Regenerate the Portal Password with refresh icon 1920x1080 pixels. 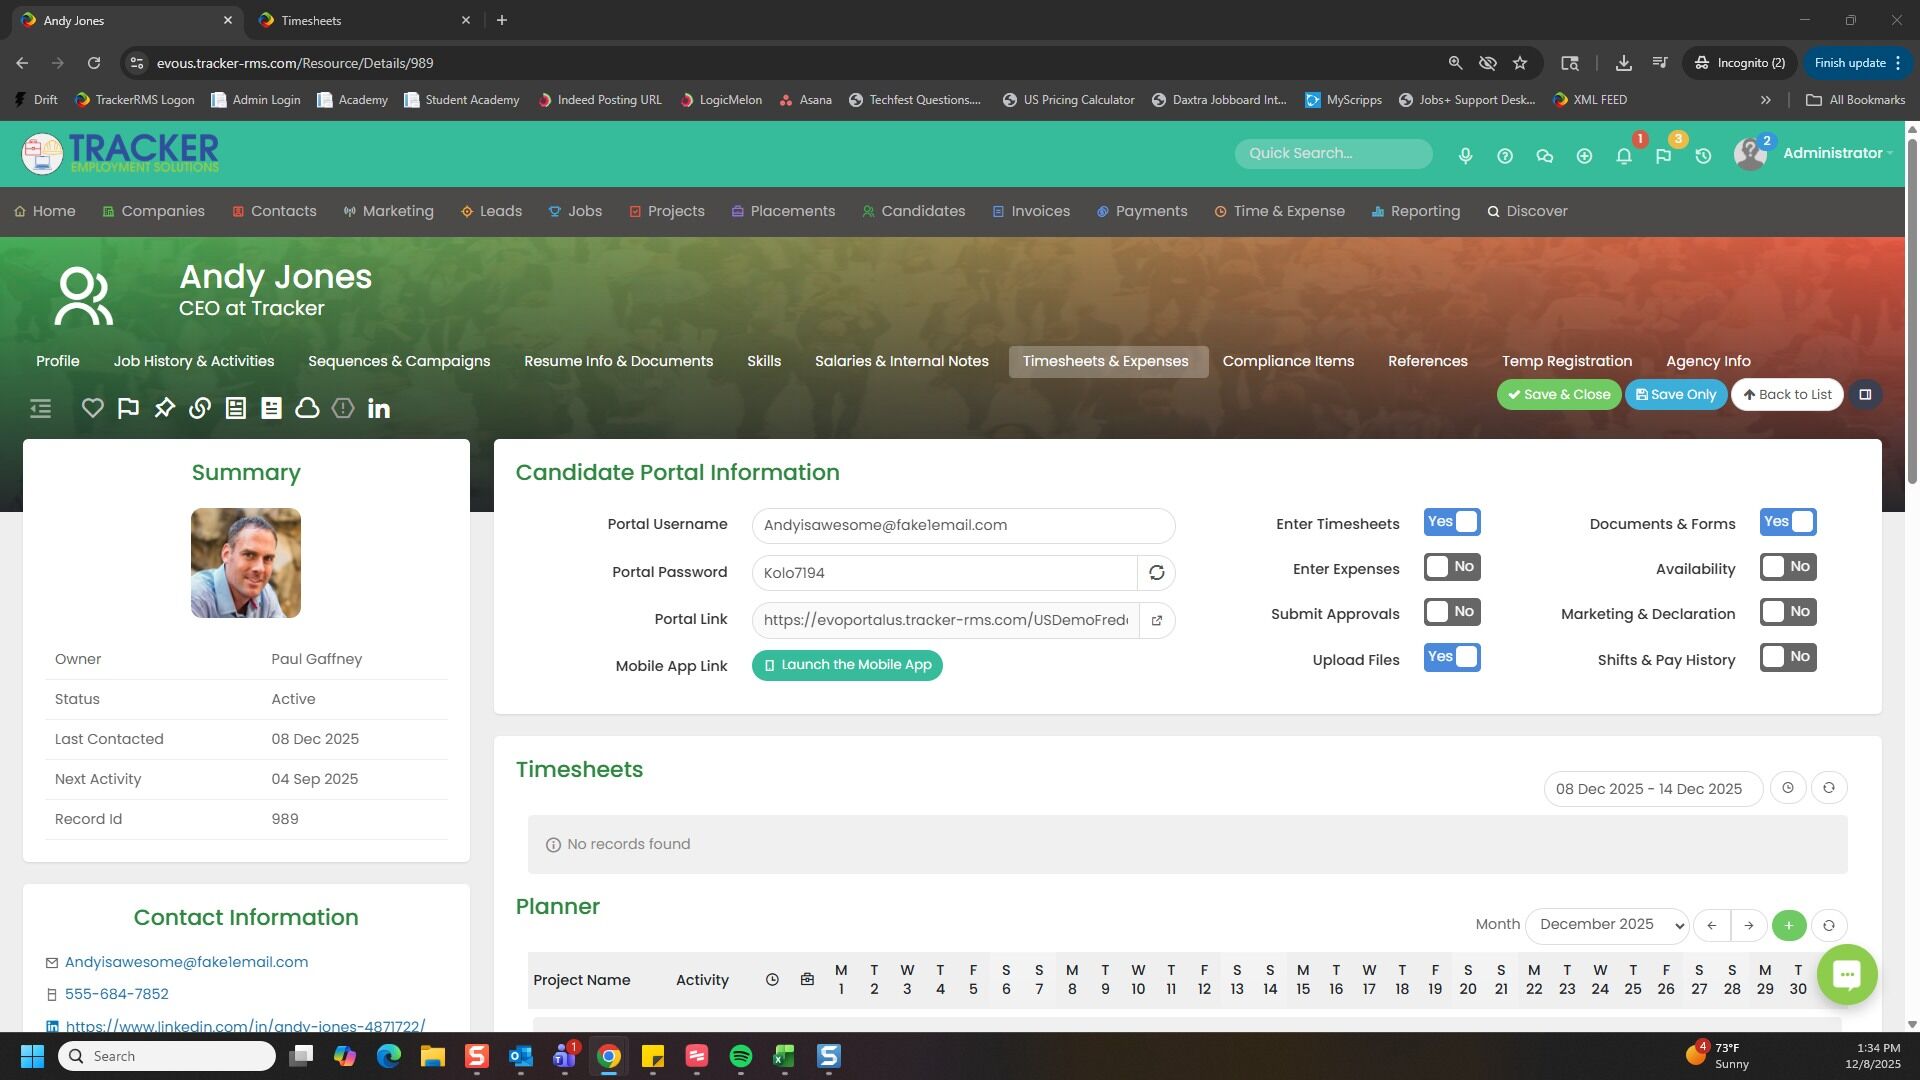point(1156,573)
